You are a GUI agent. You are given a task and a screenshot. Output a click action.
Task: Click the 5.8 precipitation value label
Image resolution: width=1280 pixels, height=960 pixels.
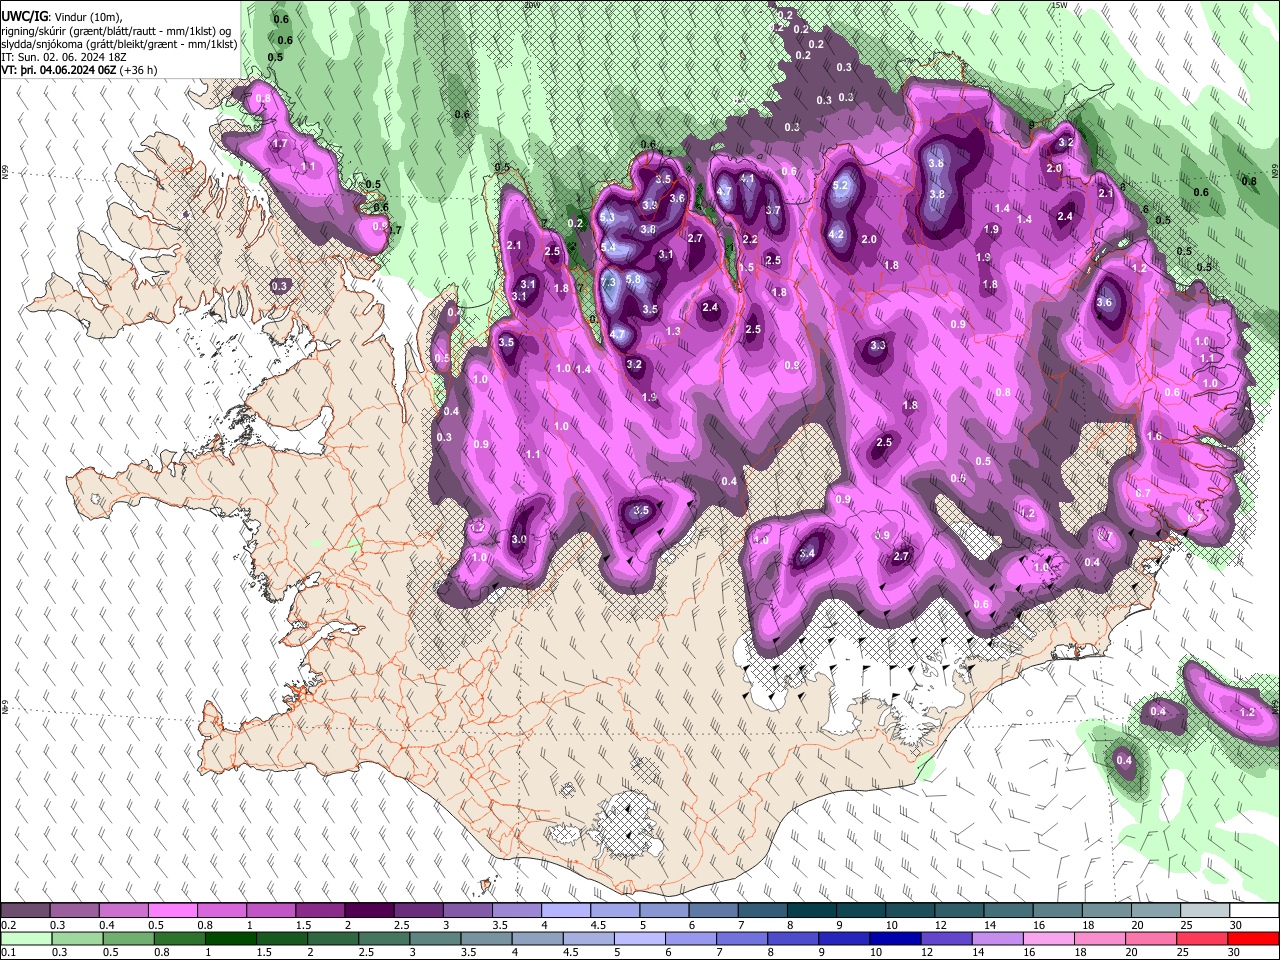633,280
